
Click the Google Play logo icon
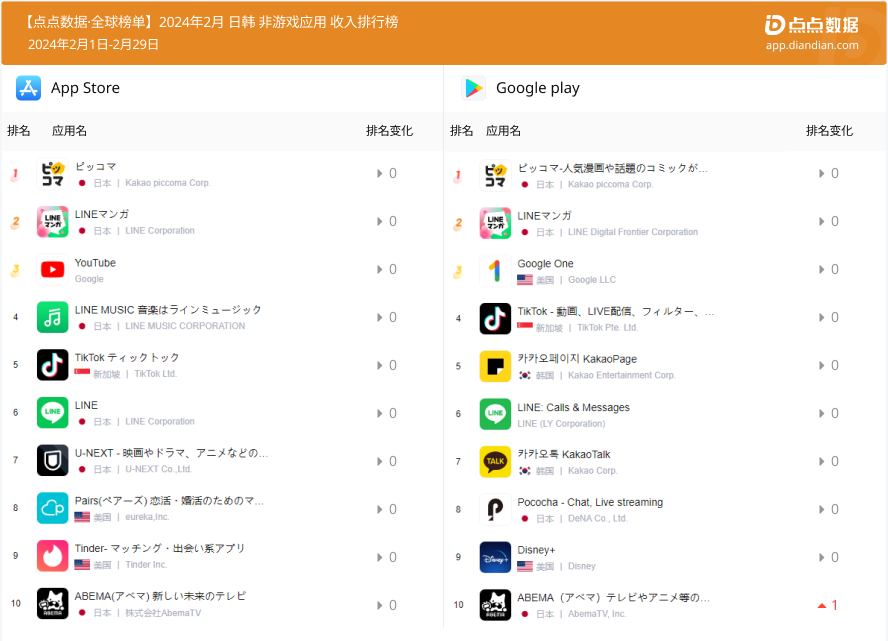473,88
